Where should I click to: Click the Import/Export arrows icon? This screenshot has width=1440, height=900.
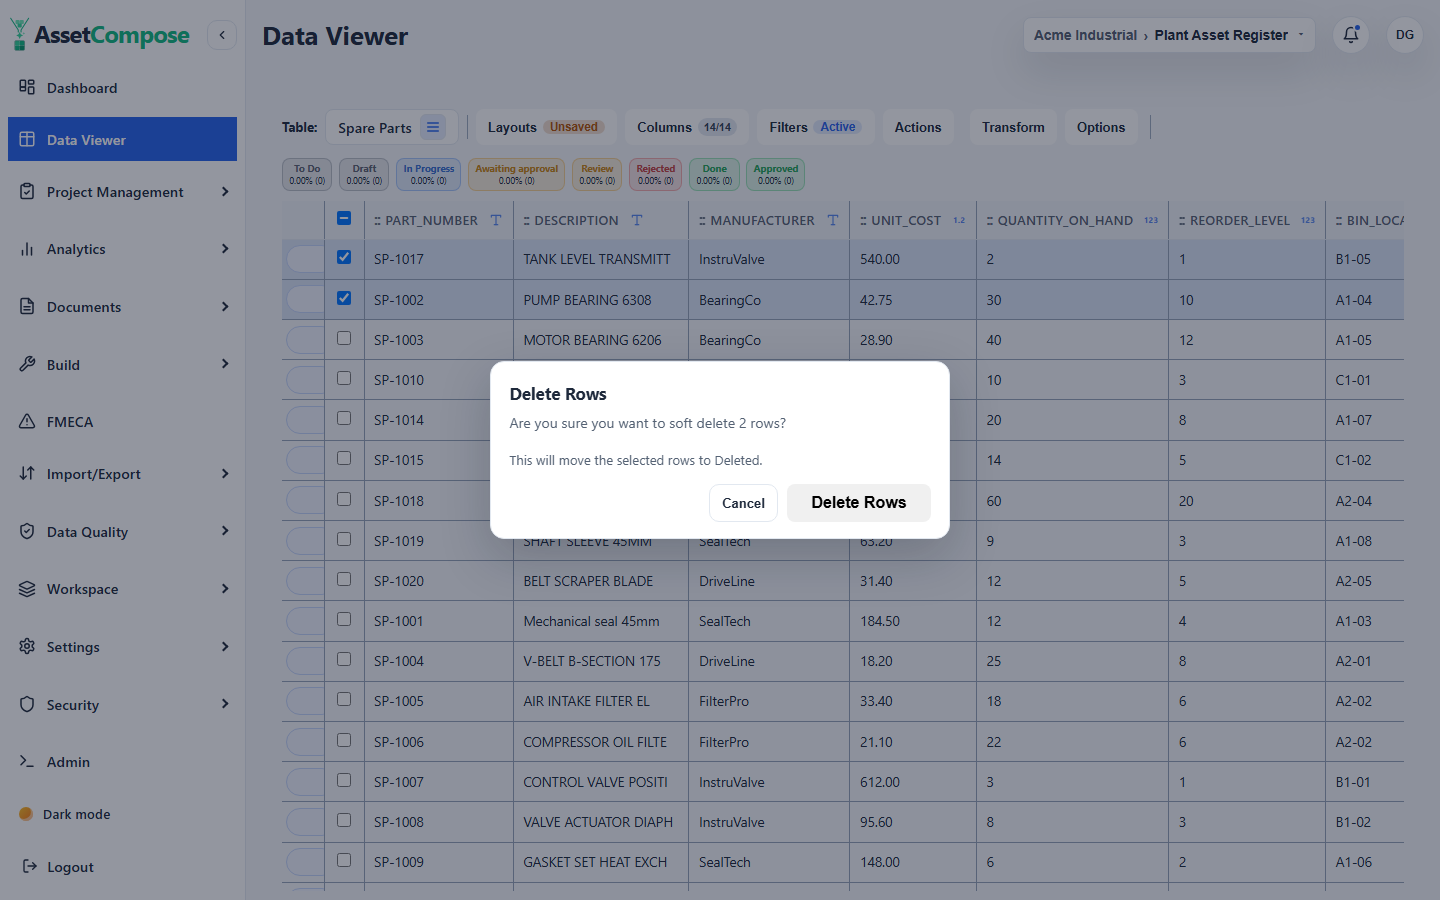pos(27,473)
